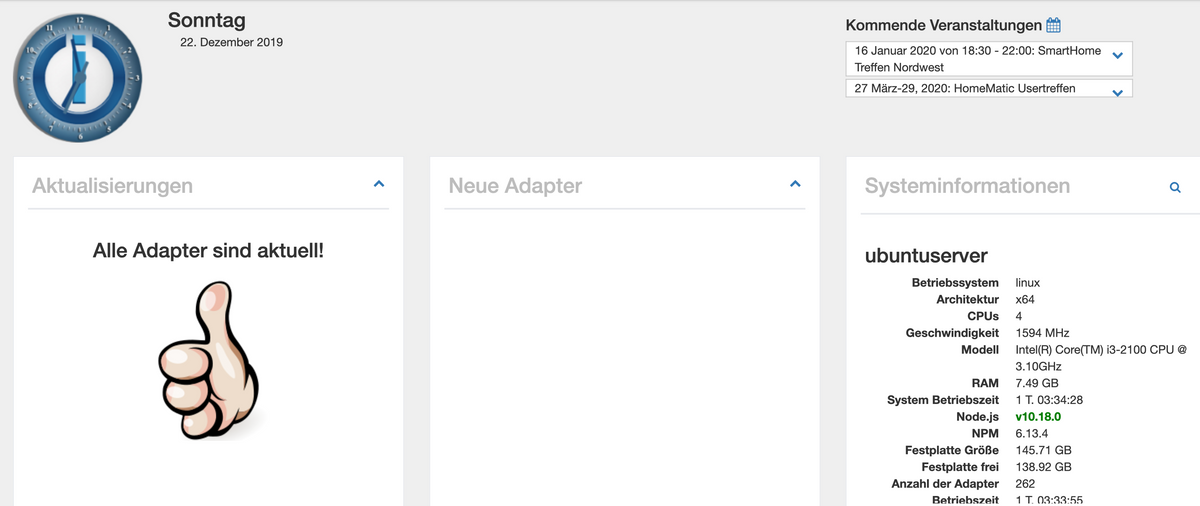Image resolution: width=1200 pixels, height=506 pixels.
Task: Collapse the Neue Adapter panel
Action: (x=795, y=184)
